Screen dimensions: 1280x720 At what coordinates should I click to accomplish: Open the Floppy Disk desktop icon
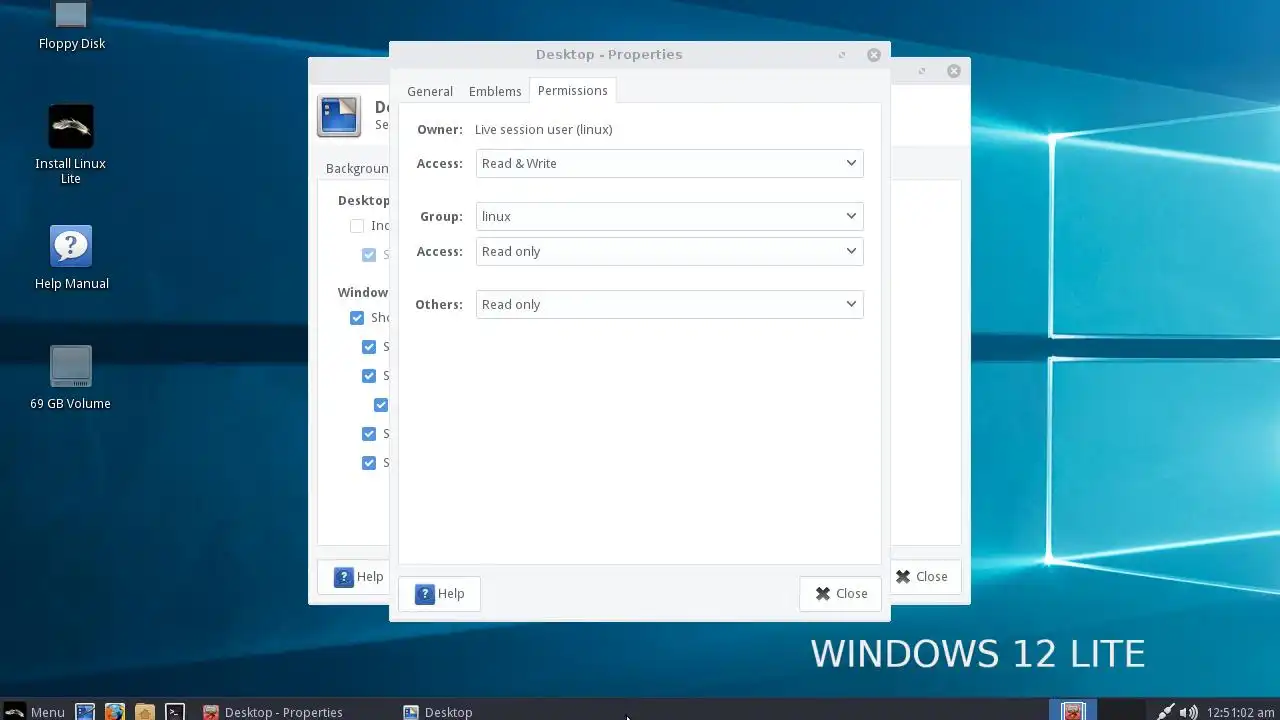tap(71, 25)
